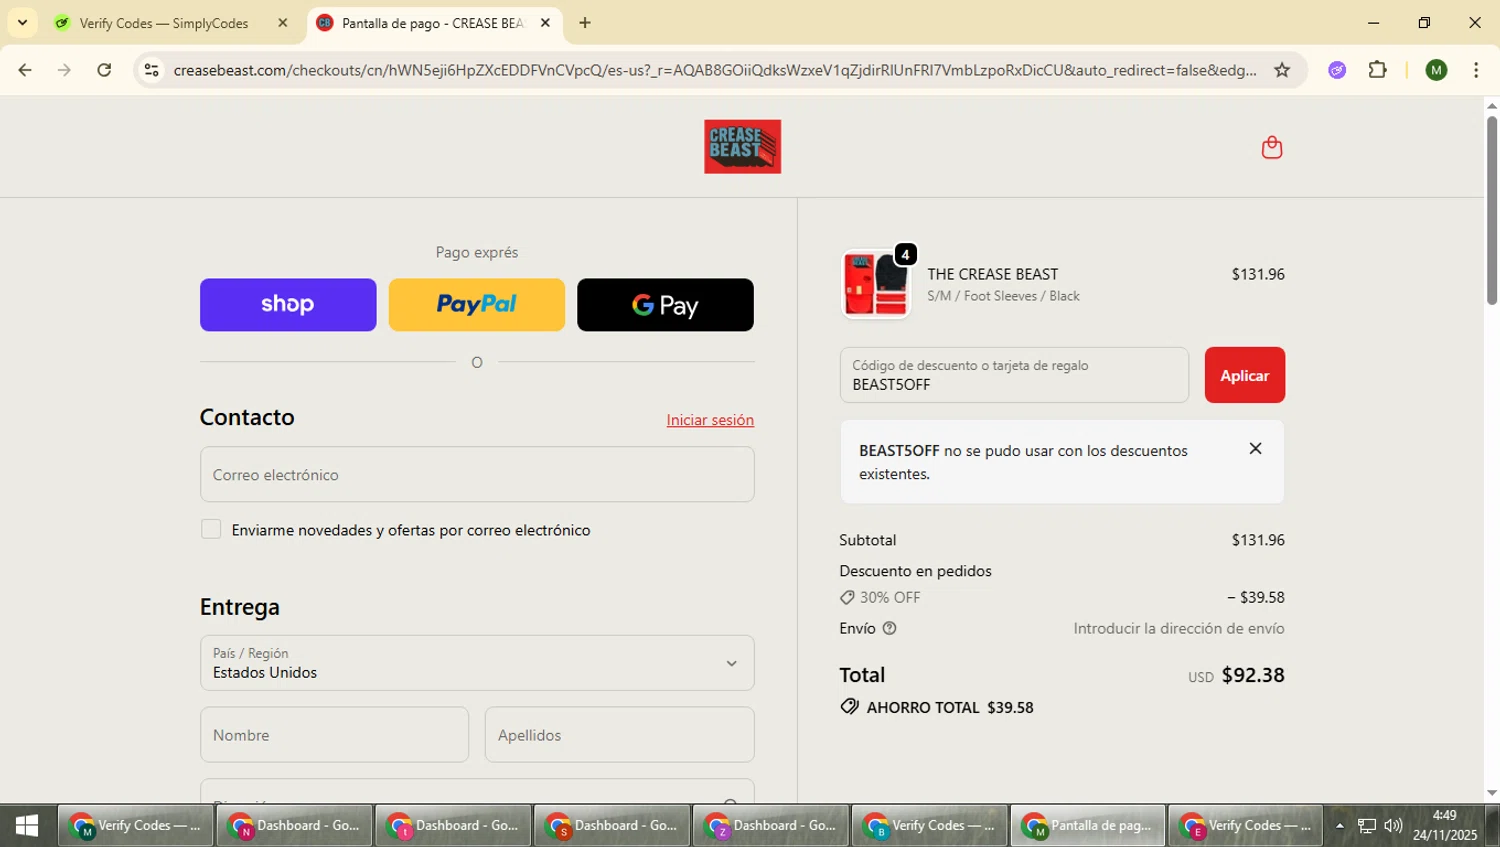This screenshot has height=847, width=1500.
Task: Open a new browser tab
Action: (585, 23)
